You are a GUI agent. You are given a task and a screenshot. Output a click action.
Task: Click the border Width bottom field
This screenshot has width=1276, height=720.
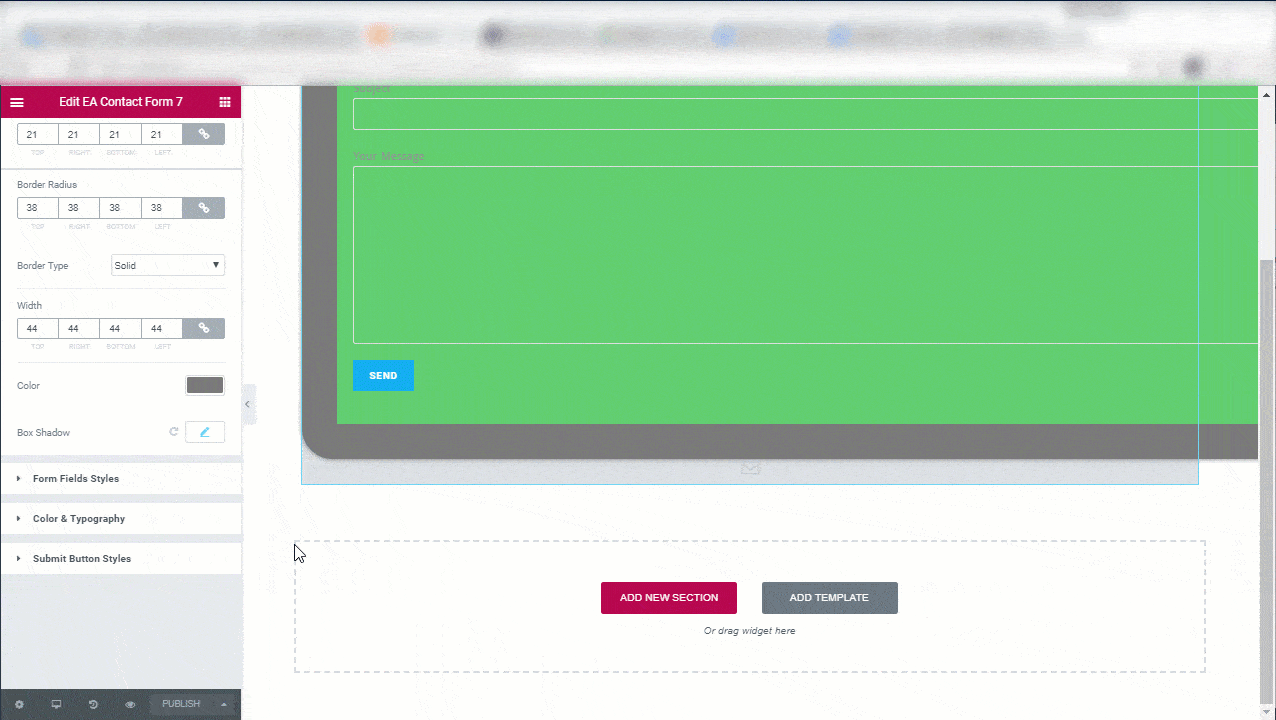click(120, 328)
